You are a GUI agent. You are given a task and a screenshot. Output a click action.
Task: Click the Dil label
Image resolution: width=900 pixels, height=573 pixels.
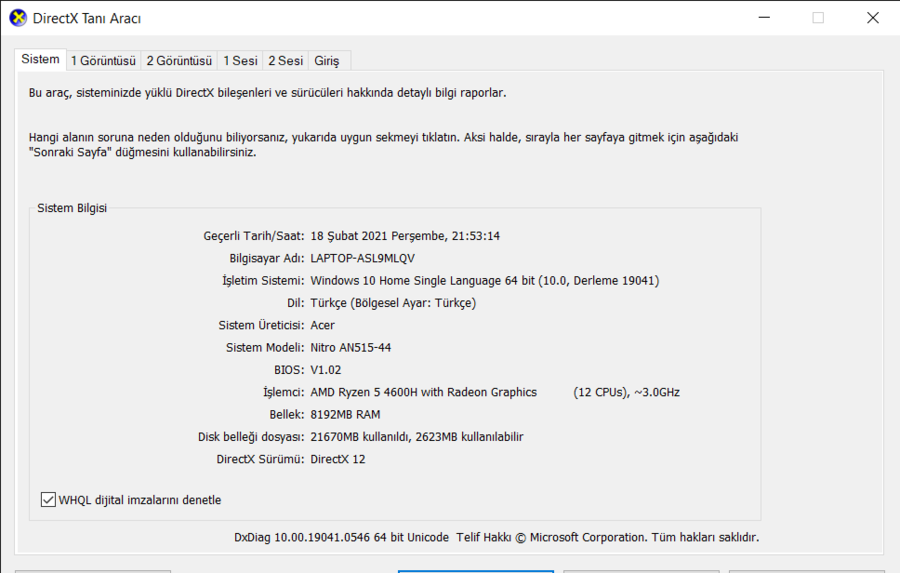click(296, 303)
